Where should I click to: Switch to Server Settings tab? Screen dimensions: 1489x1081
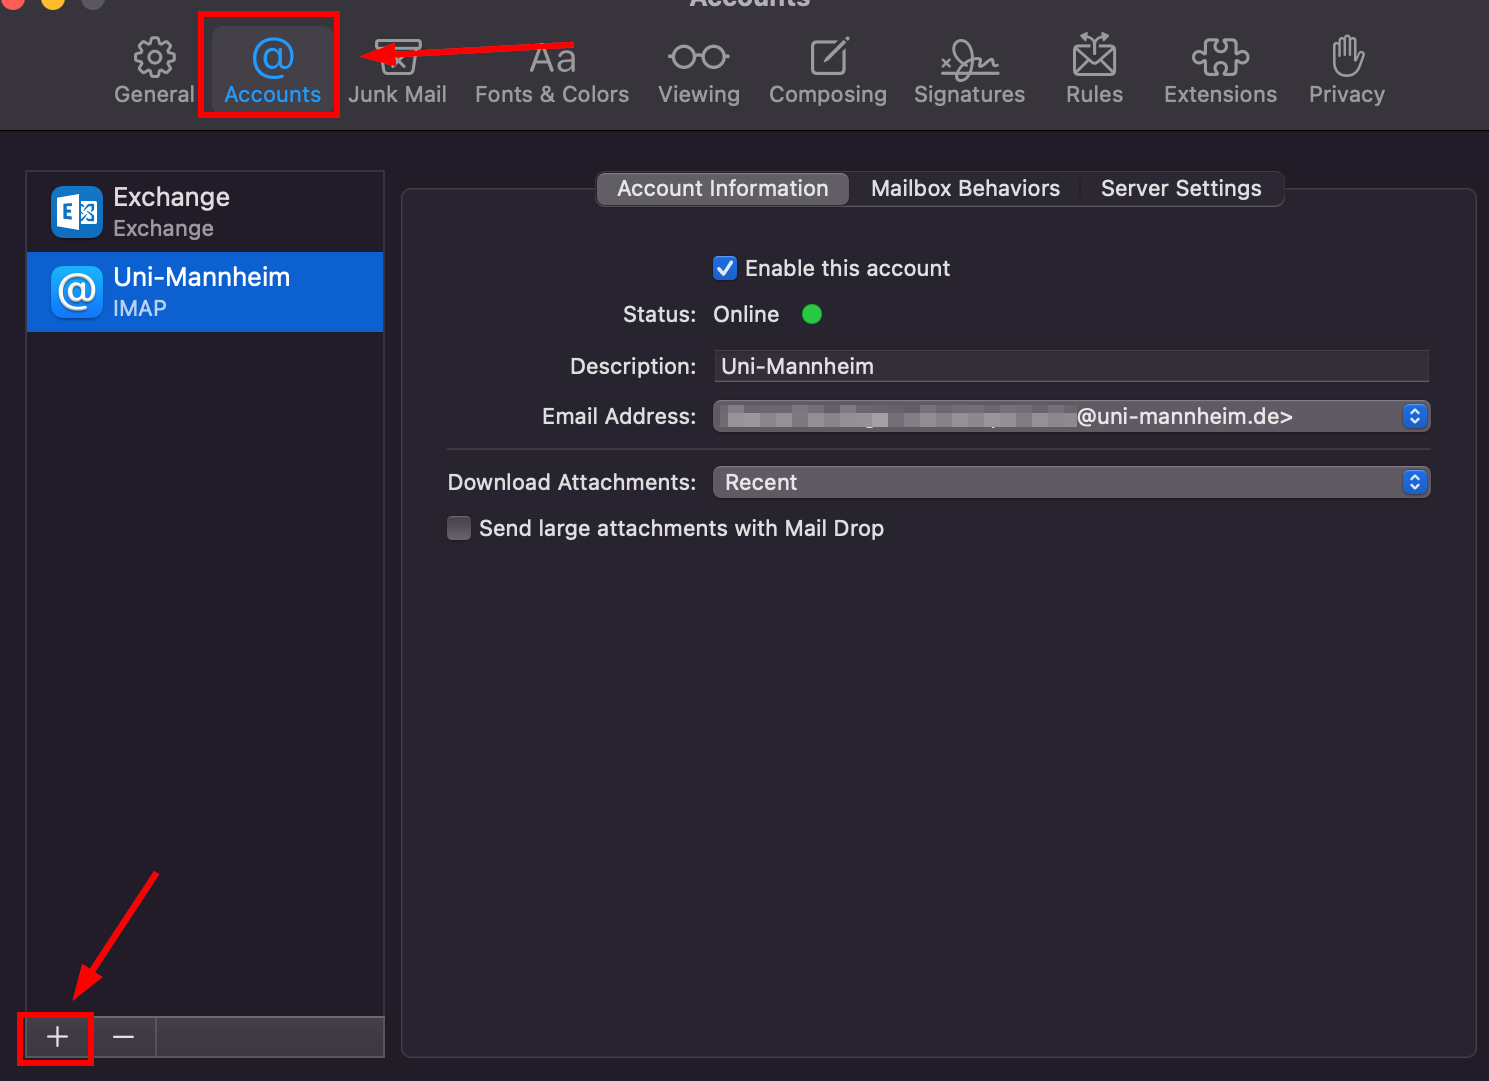click(1181, 189)
